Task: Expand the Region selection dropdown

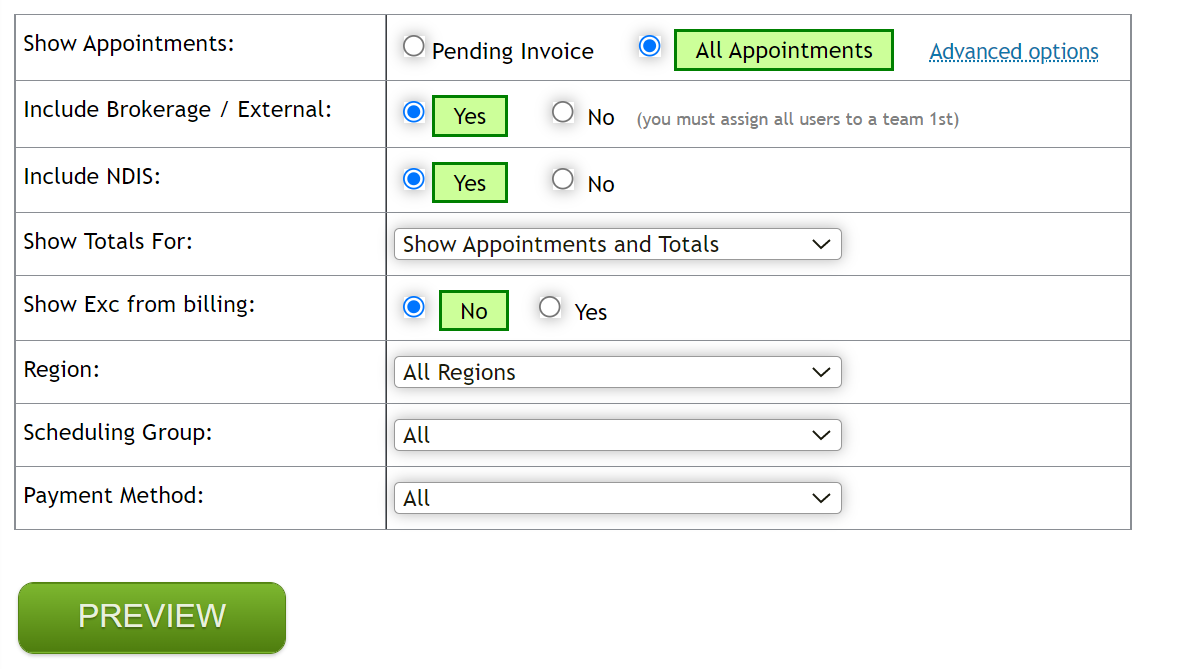Action: [x=617, y=371]
